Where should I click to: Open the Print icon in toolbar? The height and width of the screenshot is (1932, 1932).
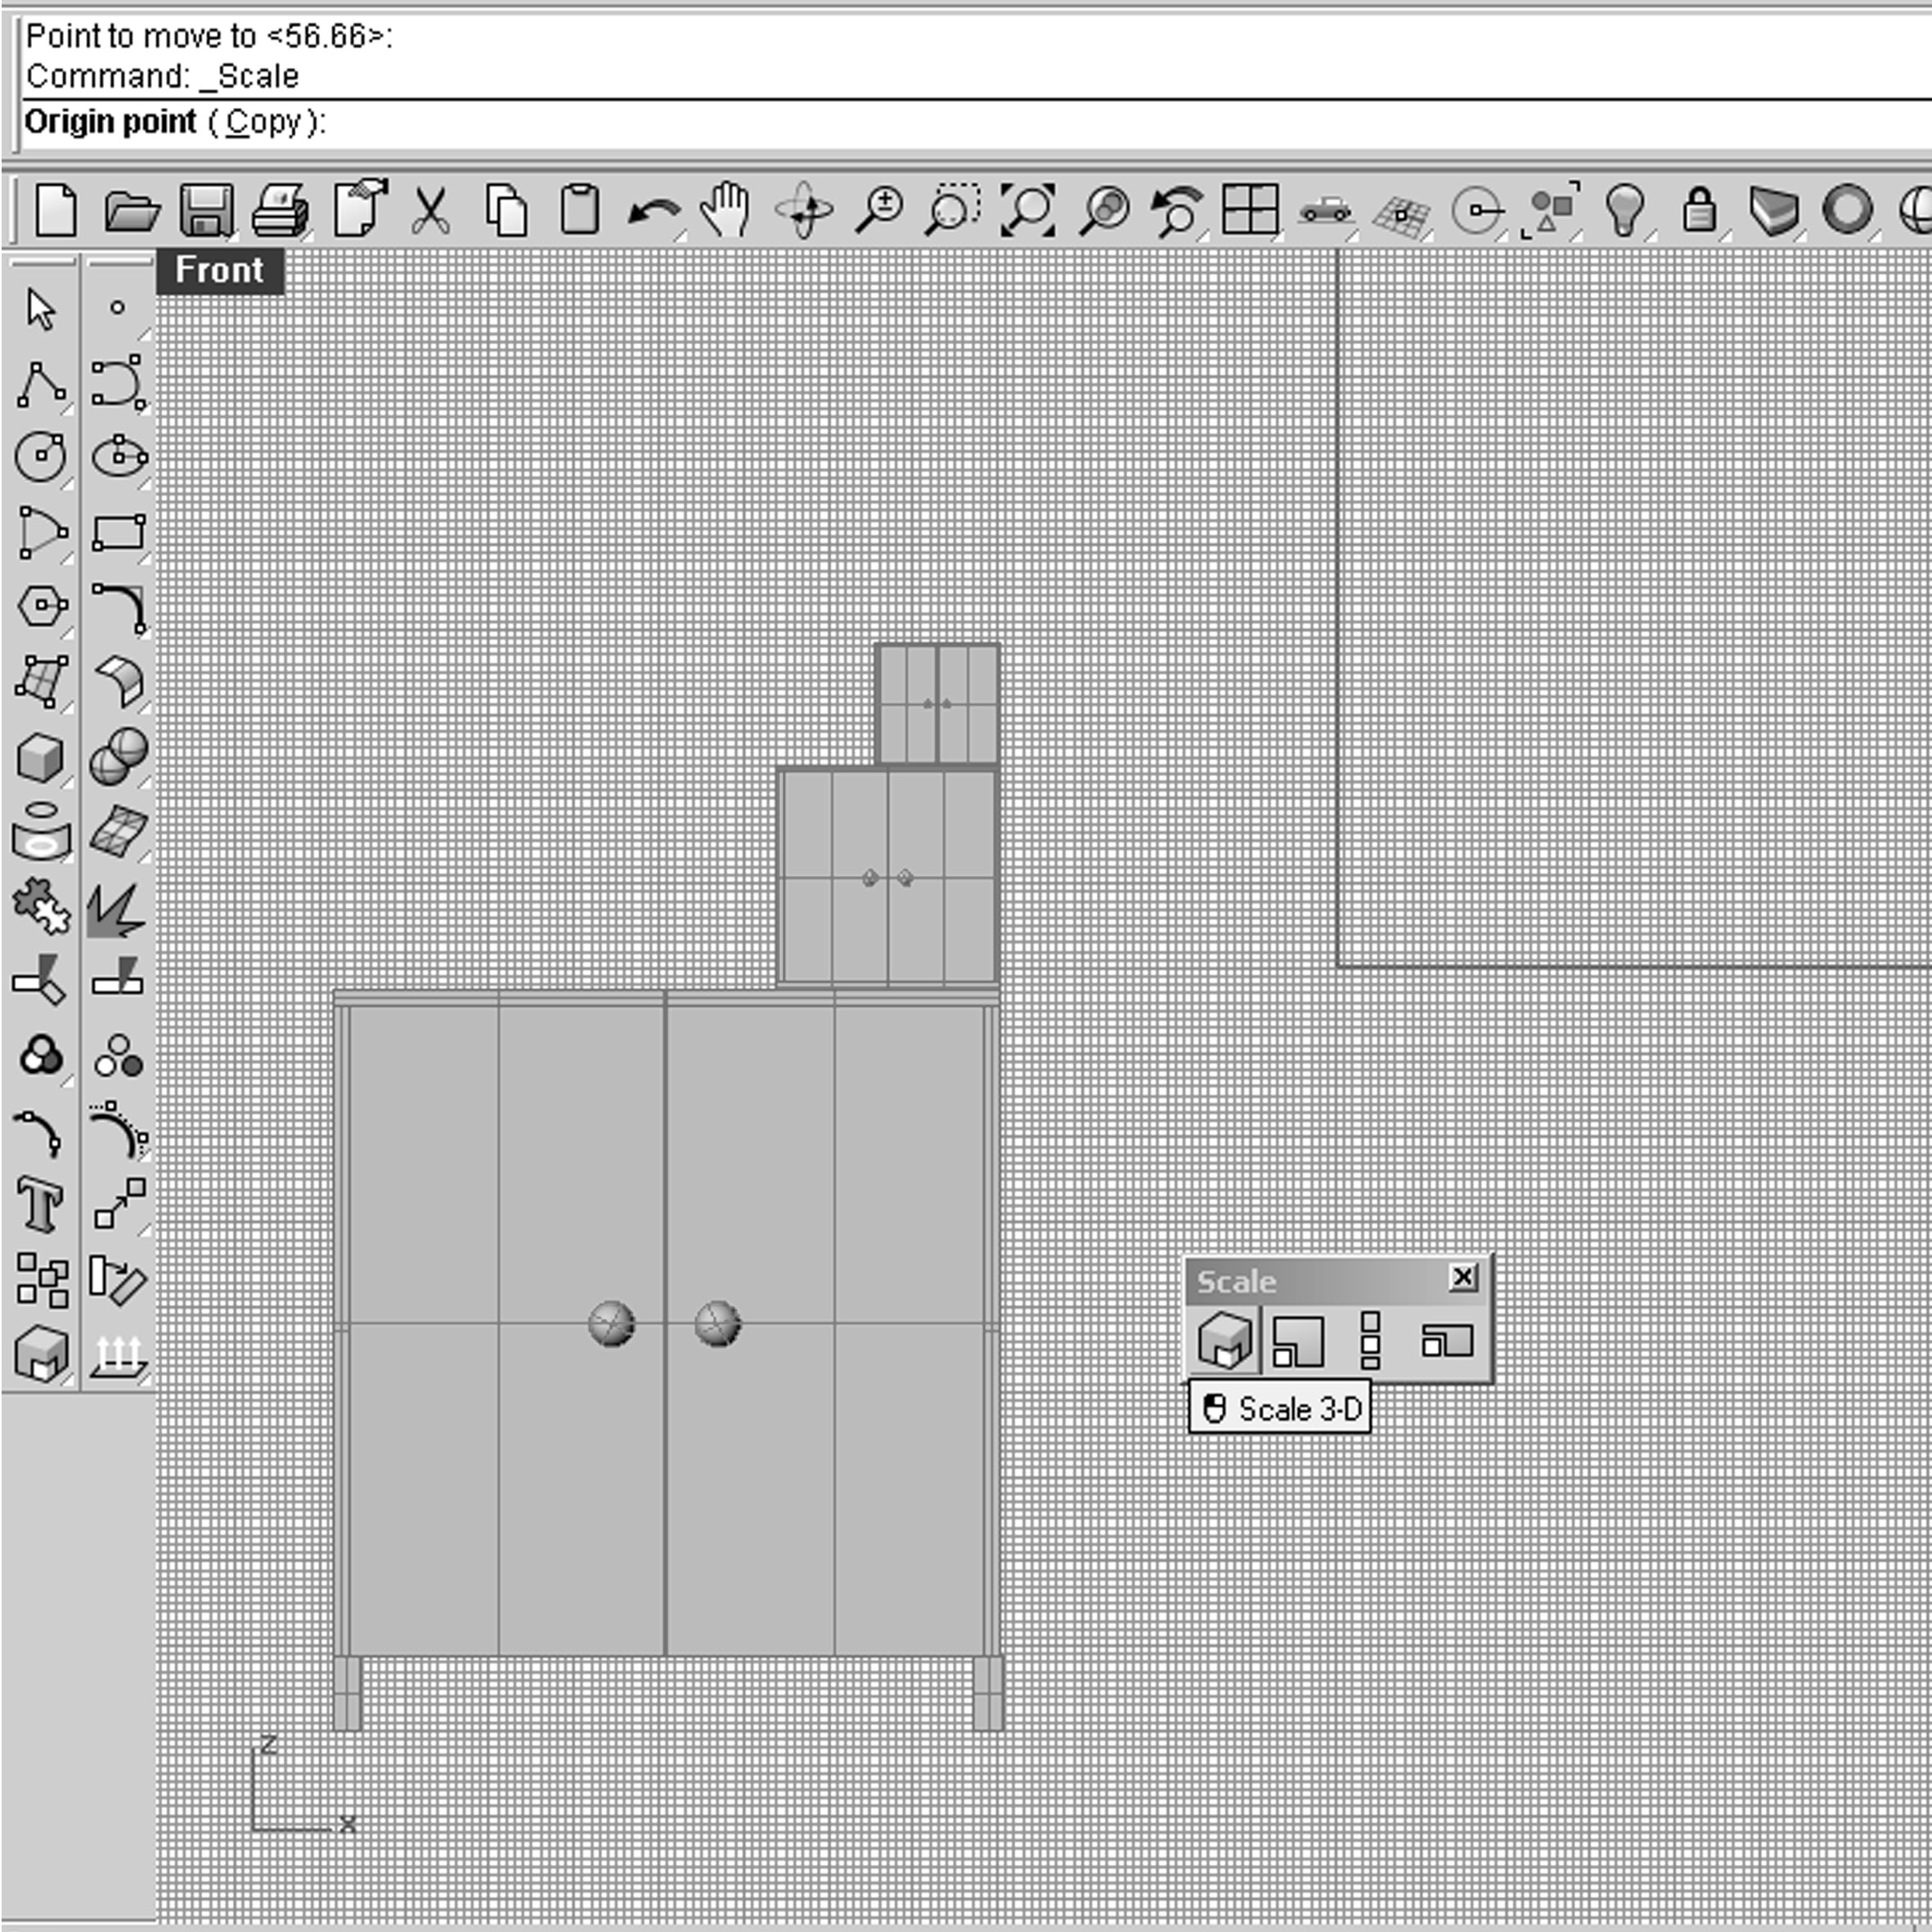pos(280,211)
